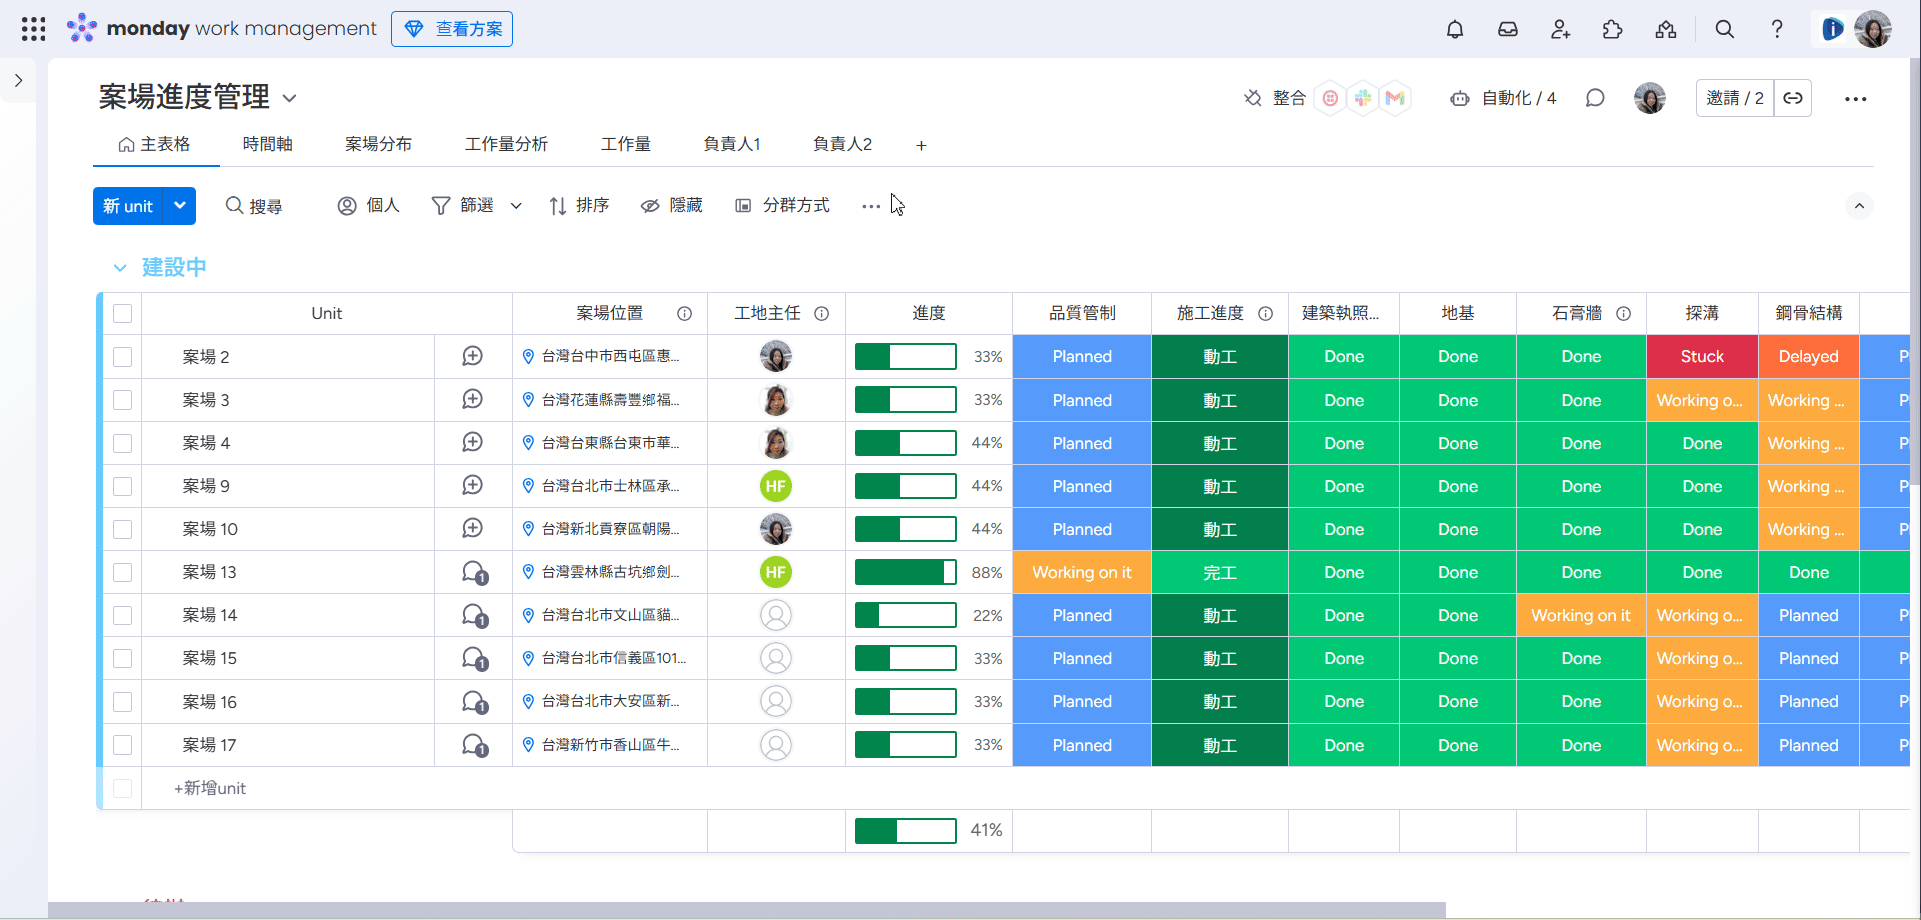The width and height of the screenshot is (1921, 920).
Task: Open the apps marketplace puzzle icon
Action: 1613,29
